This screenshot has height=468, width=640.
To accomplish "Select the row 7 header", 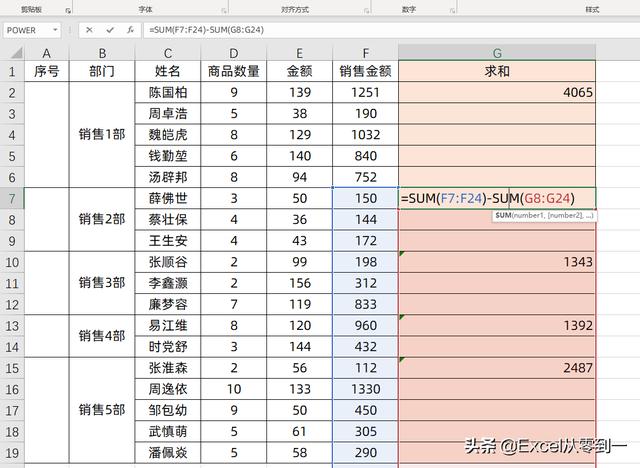I will click(x=11, y=198).
